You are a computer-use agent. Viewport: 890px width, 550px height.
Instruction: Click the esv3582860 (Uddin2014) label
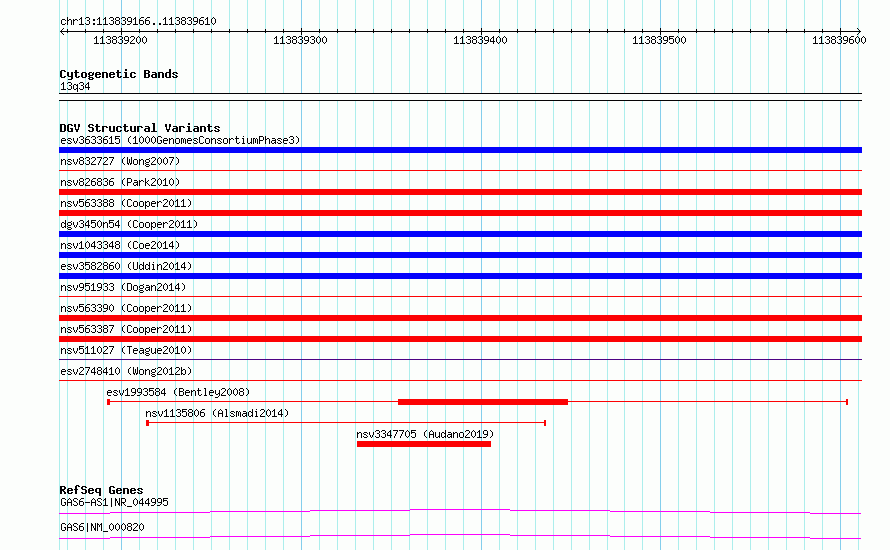point(126,266)
